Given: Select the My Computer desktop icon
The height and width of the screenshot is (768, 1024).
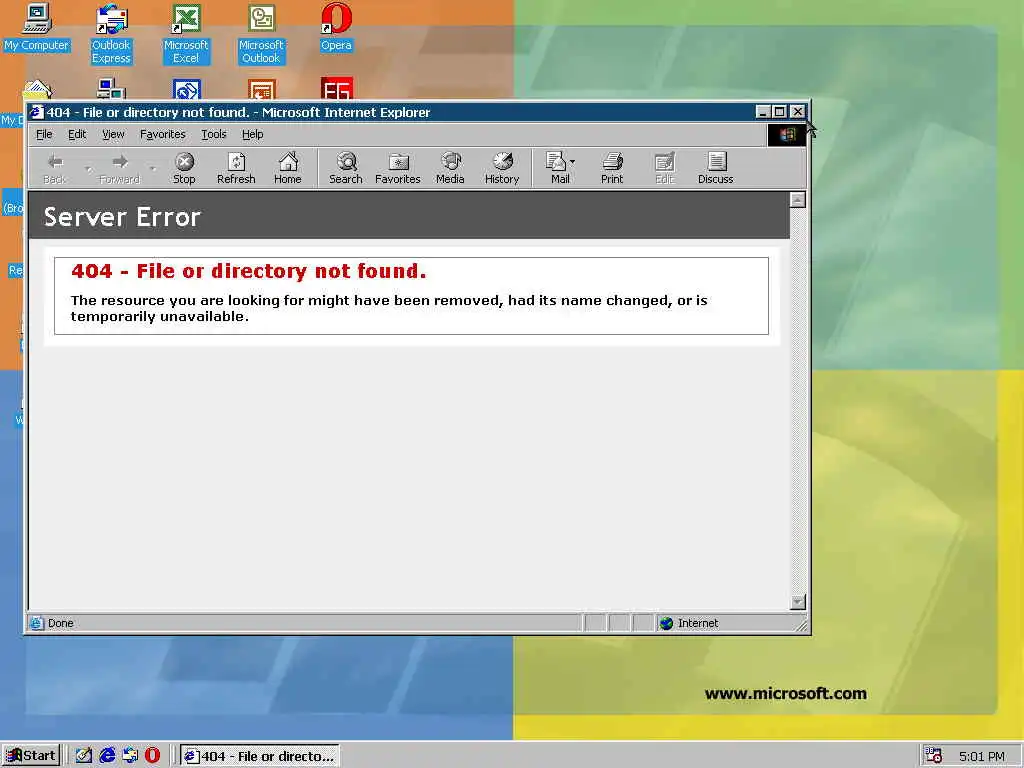Looking at the screenshot, I should 37,27.
